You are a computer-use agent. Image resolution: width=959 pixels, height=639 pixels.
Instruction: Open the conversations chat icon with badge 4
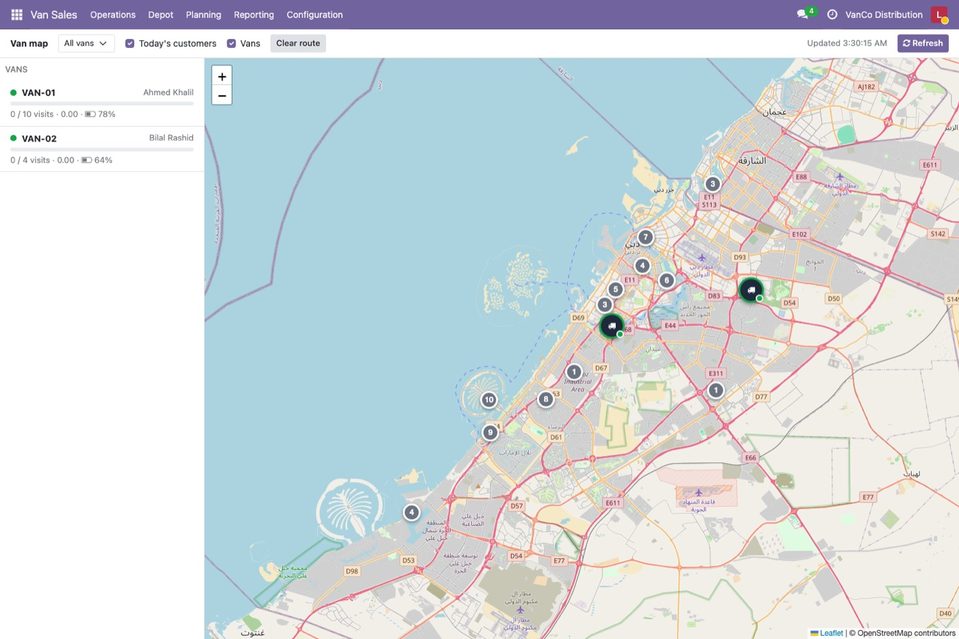pyautogui.click(x=802, y=14)
